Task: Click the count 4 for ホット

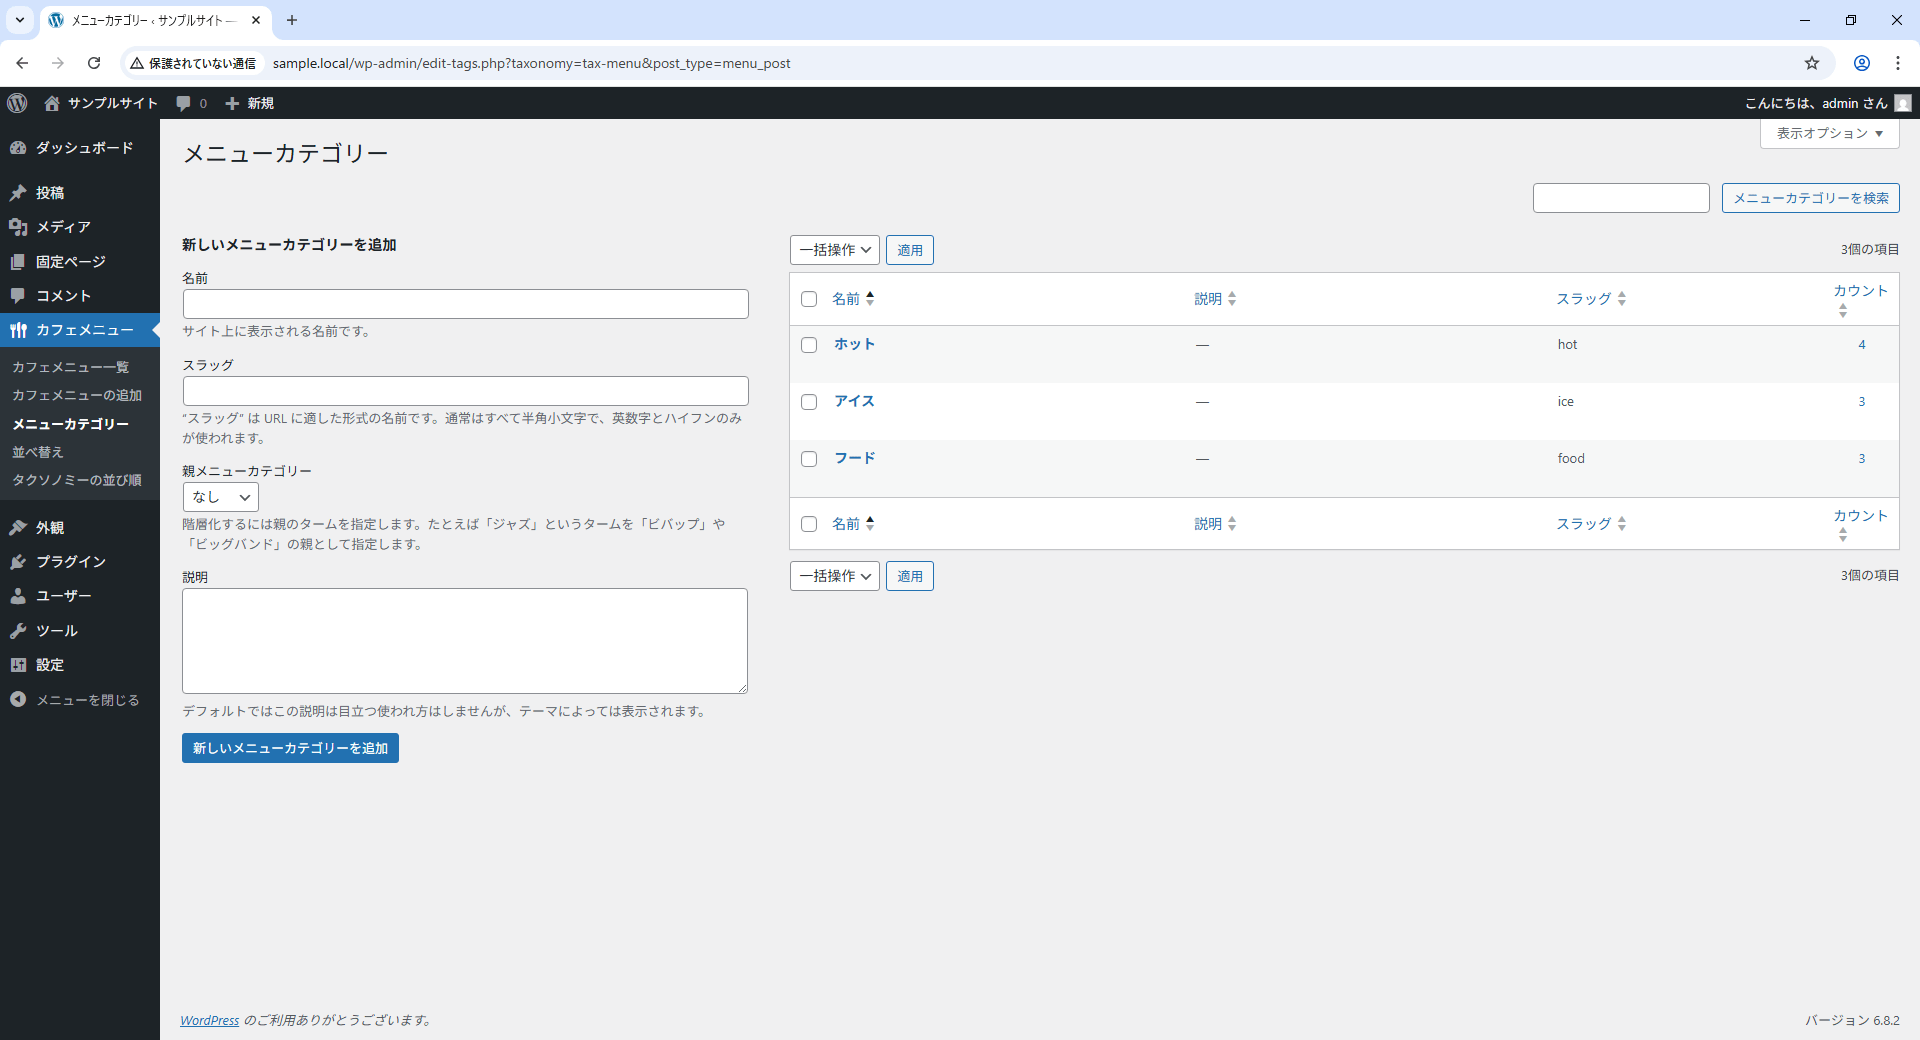Action: tap(1862, 345)
